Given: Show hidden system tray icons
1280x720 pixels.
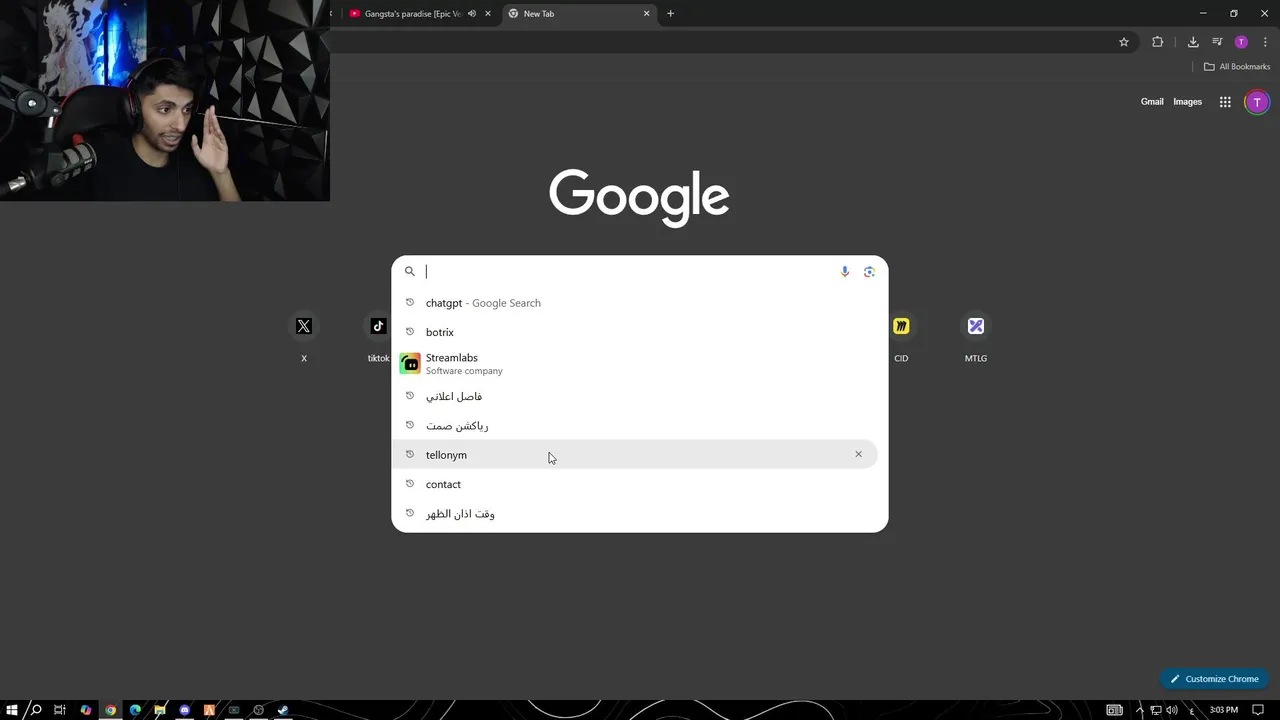Looking at the screenshot, I should click(1139, 710).
